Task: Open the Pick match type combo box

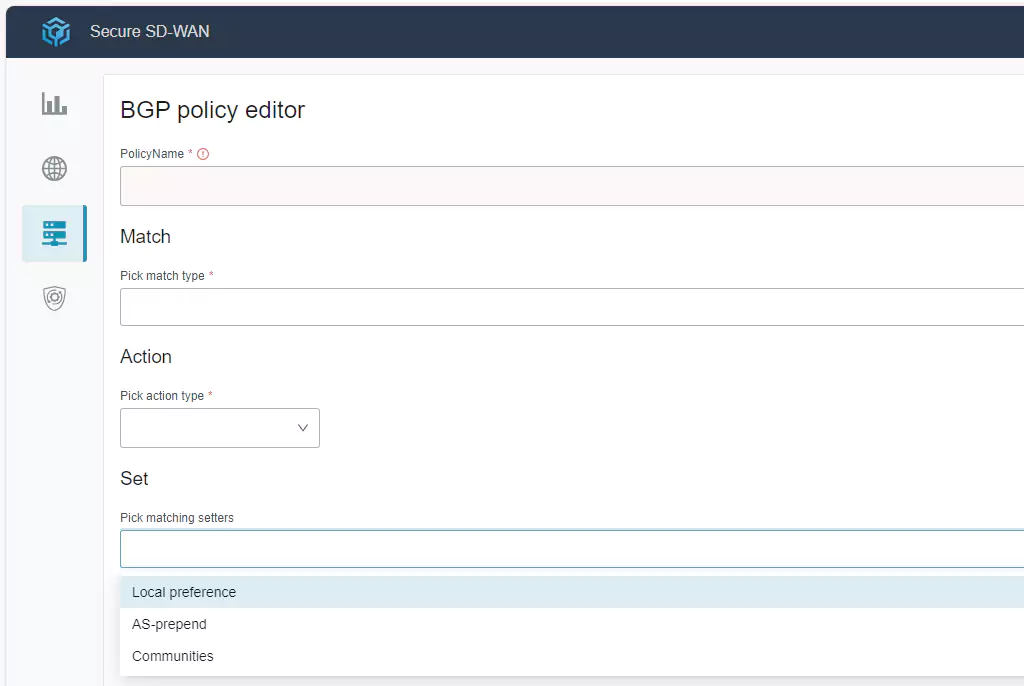Action: coord(571,307)
